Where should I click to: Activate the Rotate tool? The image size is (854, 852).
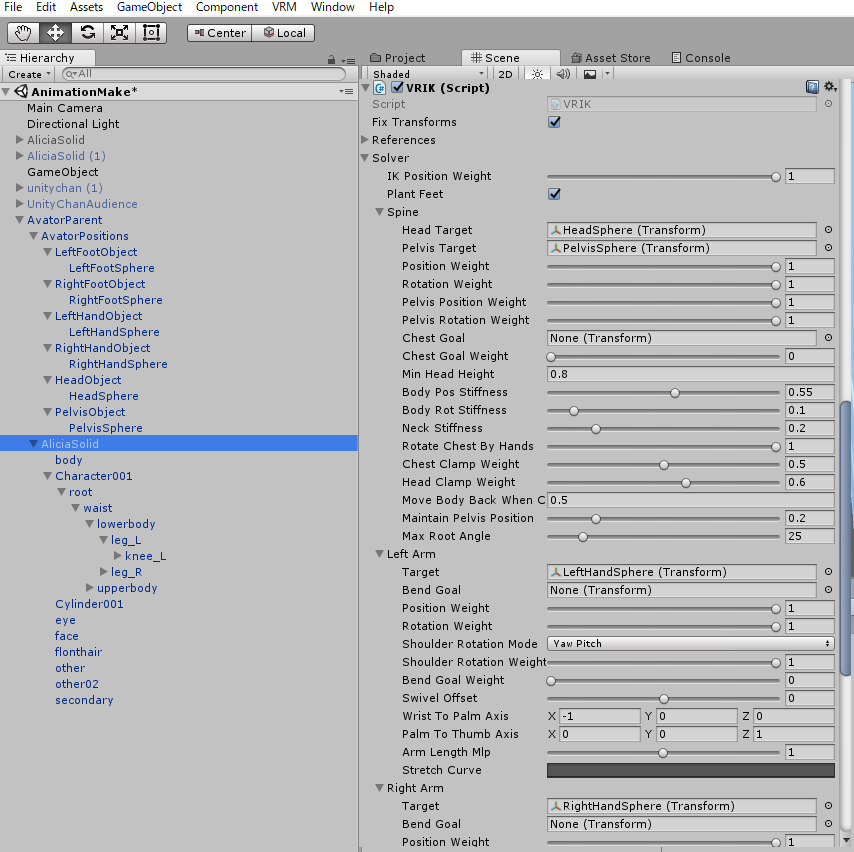pos(88,32)
